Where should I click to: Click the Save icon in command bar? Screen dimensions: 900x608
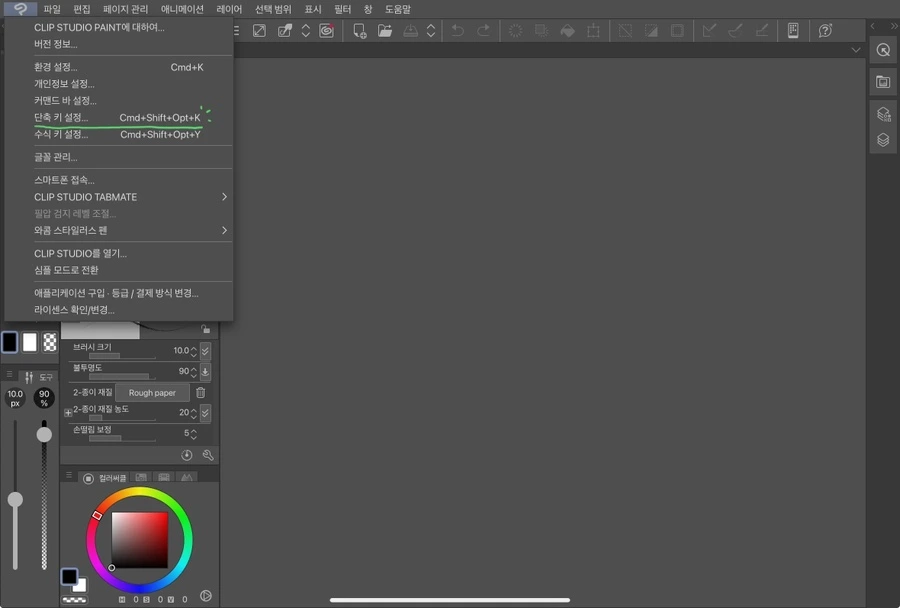410,30
